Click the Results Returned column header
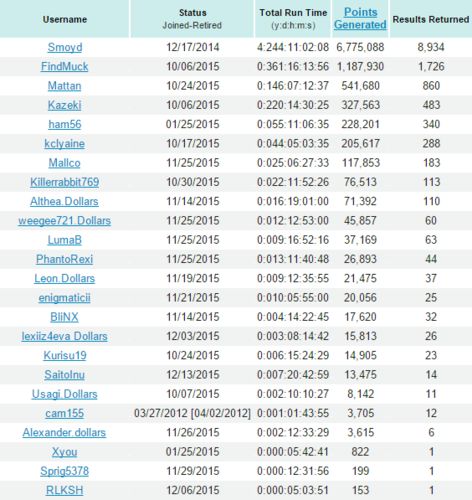Image resolution: width=472 pixels, height=500 pixels. point(431,19)
